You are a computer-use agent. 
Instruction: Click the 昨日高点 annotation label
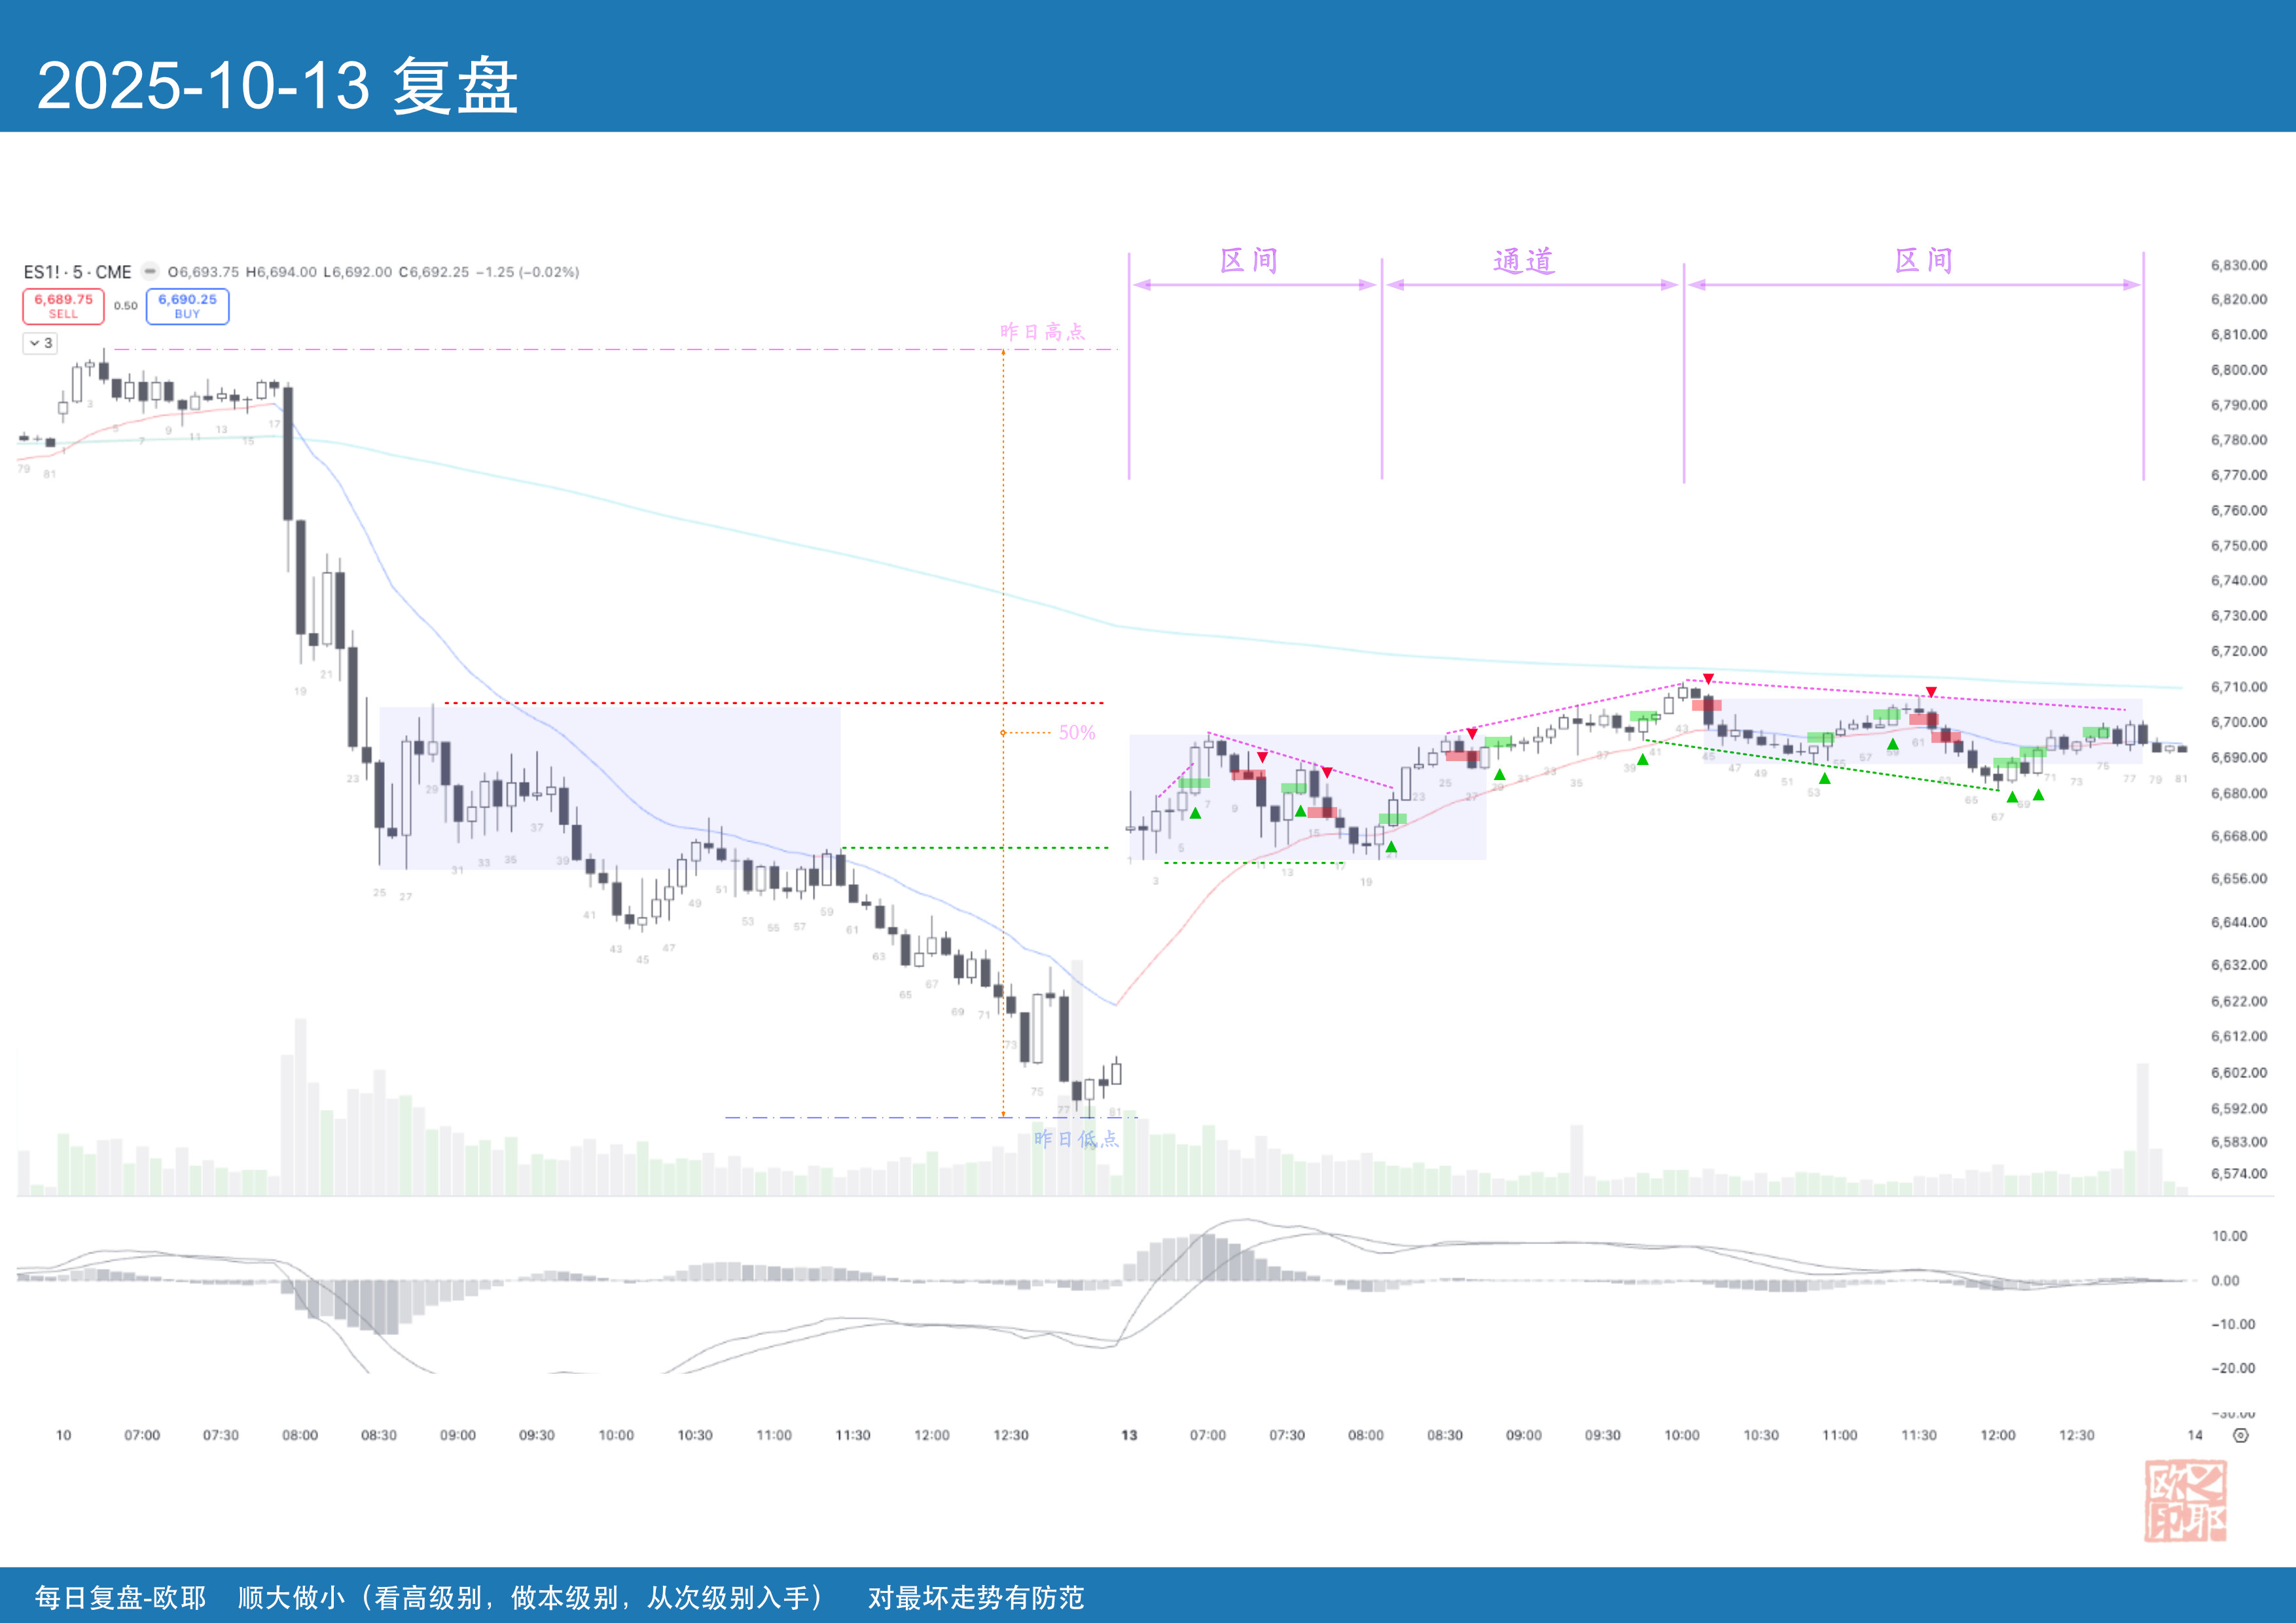(x=1042, y=331)
